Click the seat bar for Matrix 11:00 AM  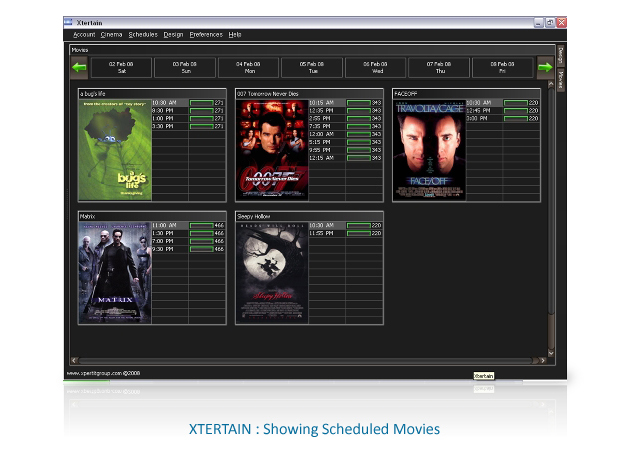tap(202, 225)
